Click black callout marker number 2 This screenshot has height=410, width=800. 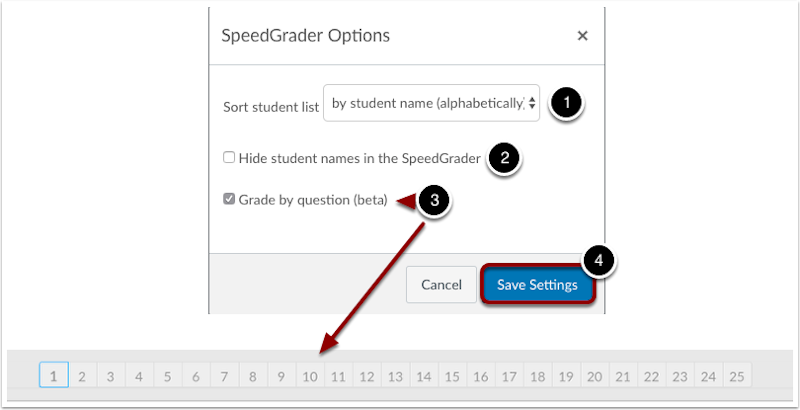505,157
